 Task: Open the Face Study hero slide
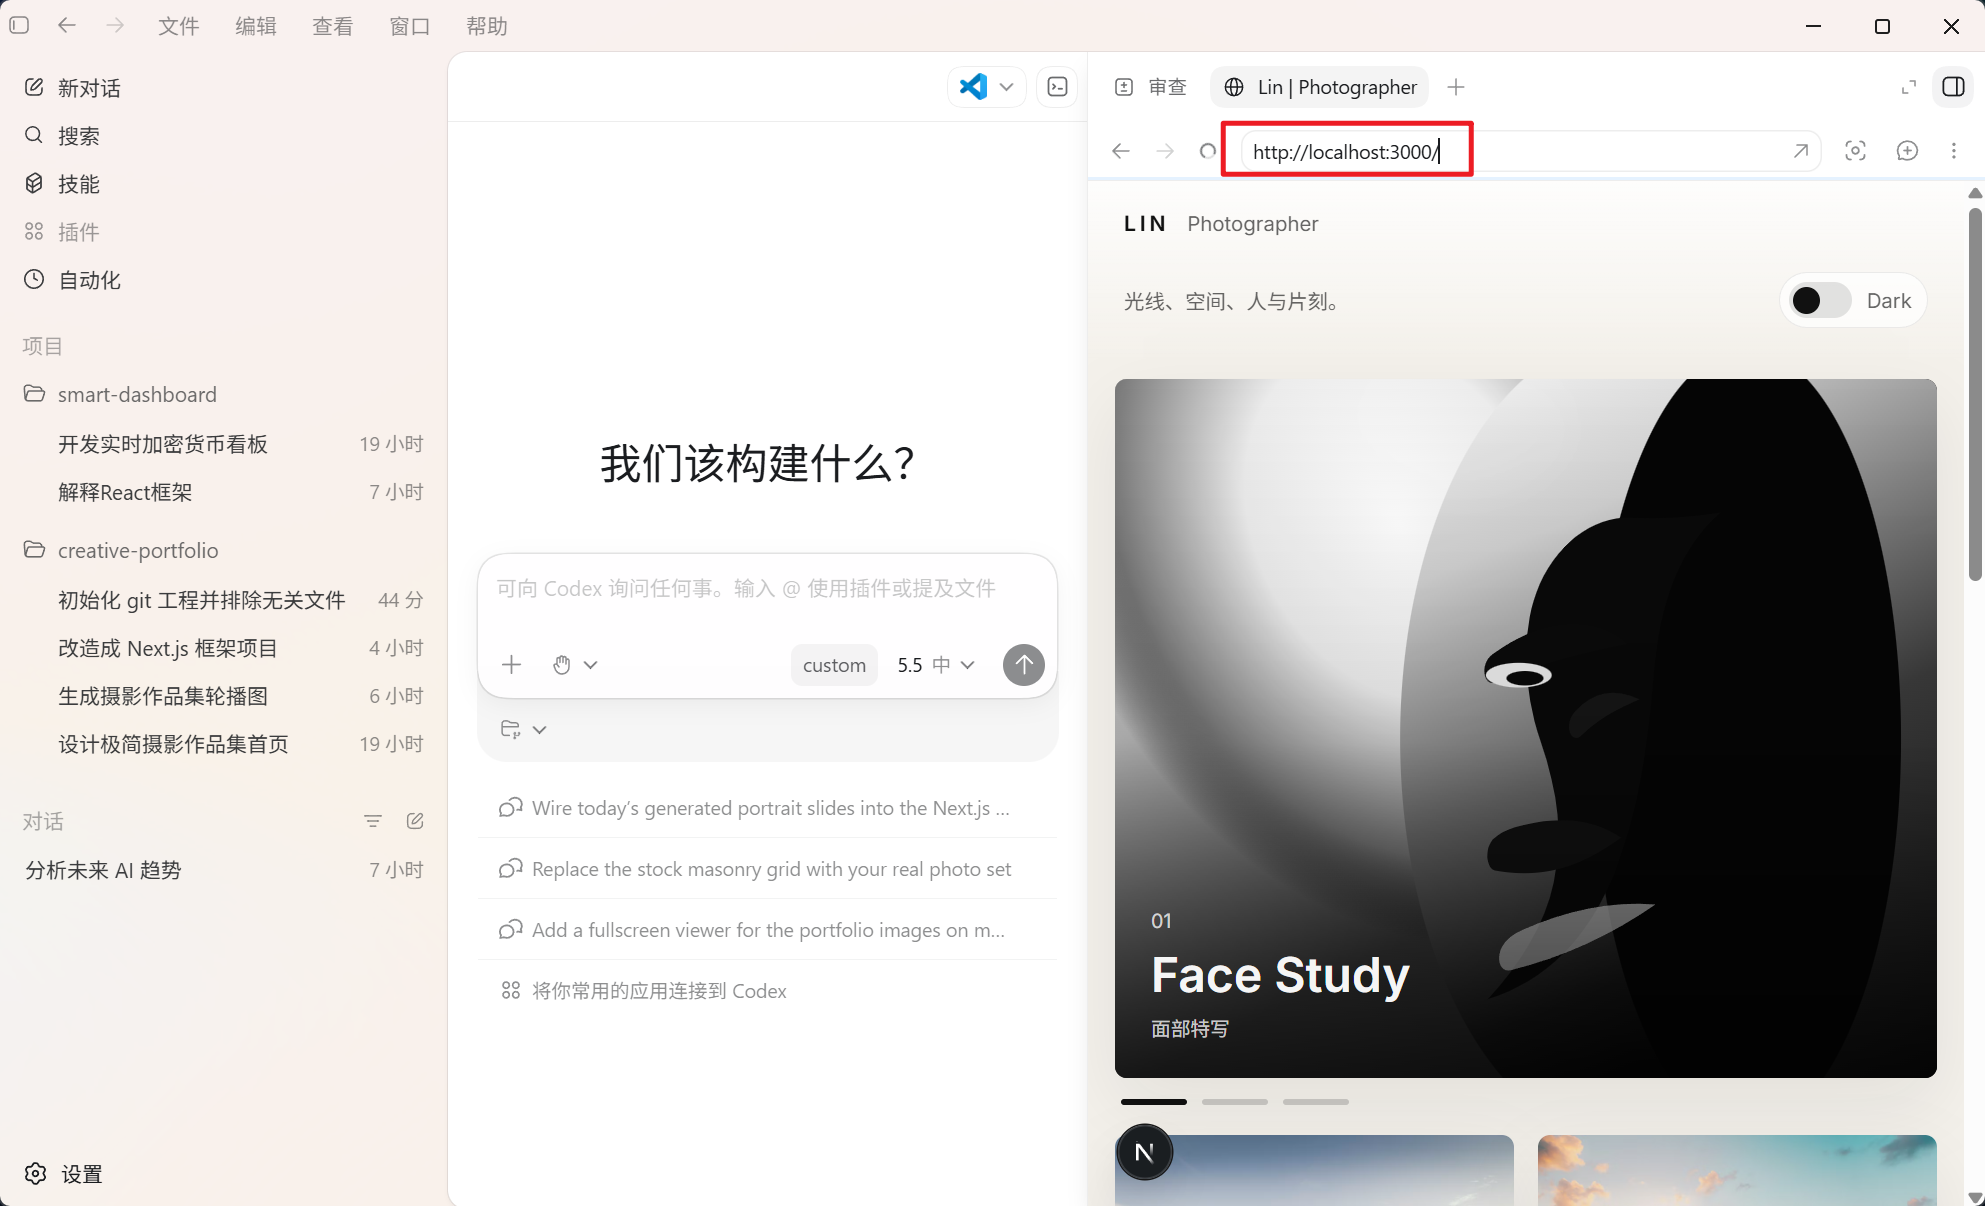[x=1526, y=728]
